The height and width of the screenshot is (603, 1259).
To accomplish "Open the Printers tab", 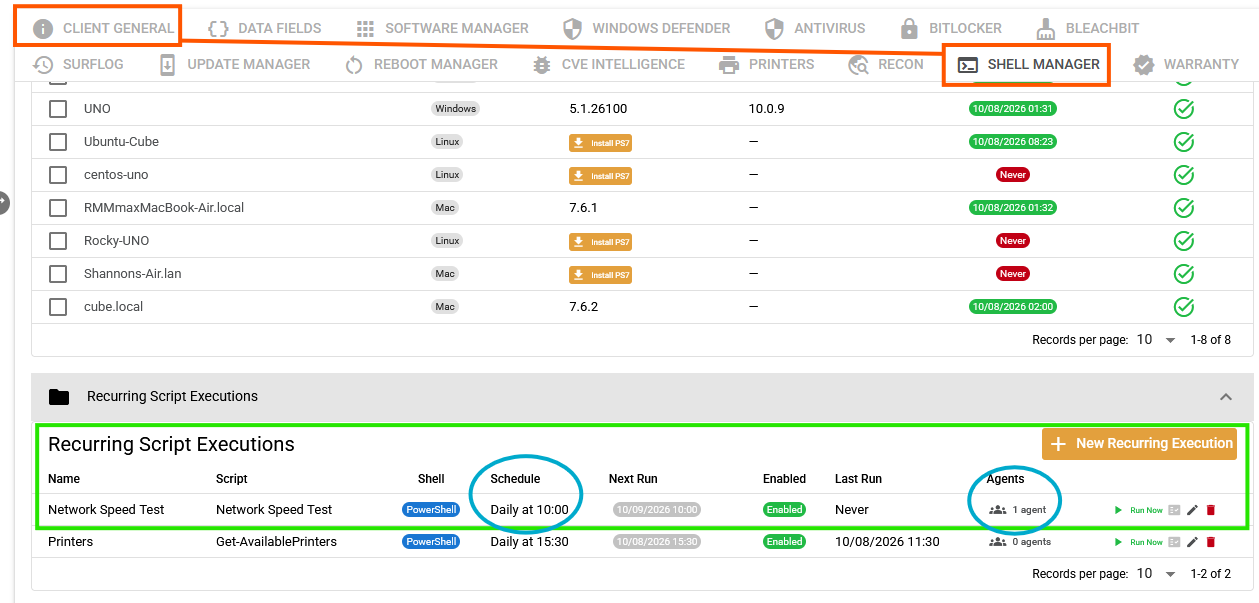I will tap(767, 64).
